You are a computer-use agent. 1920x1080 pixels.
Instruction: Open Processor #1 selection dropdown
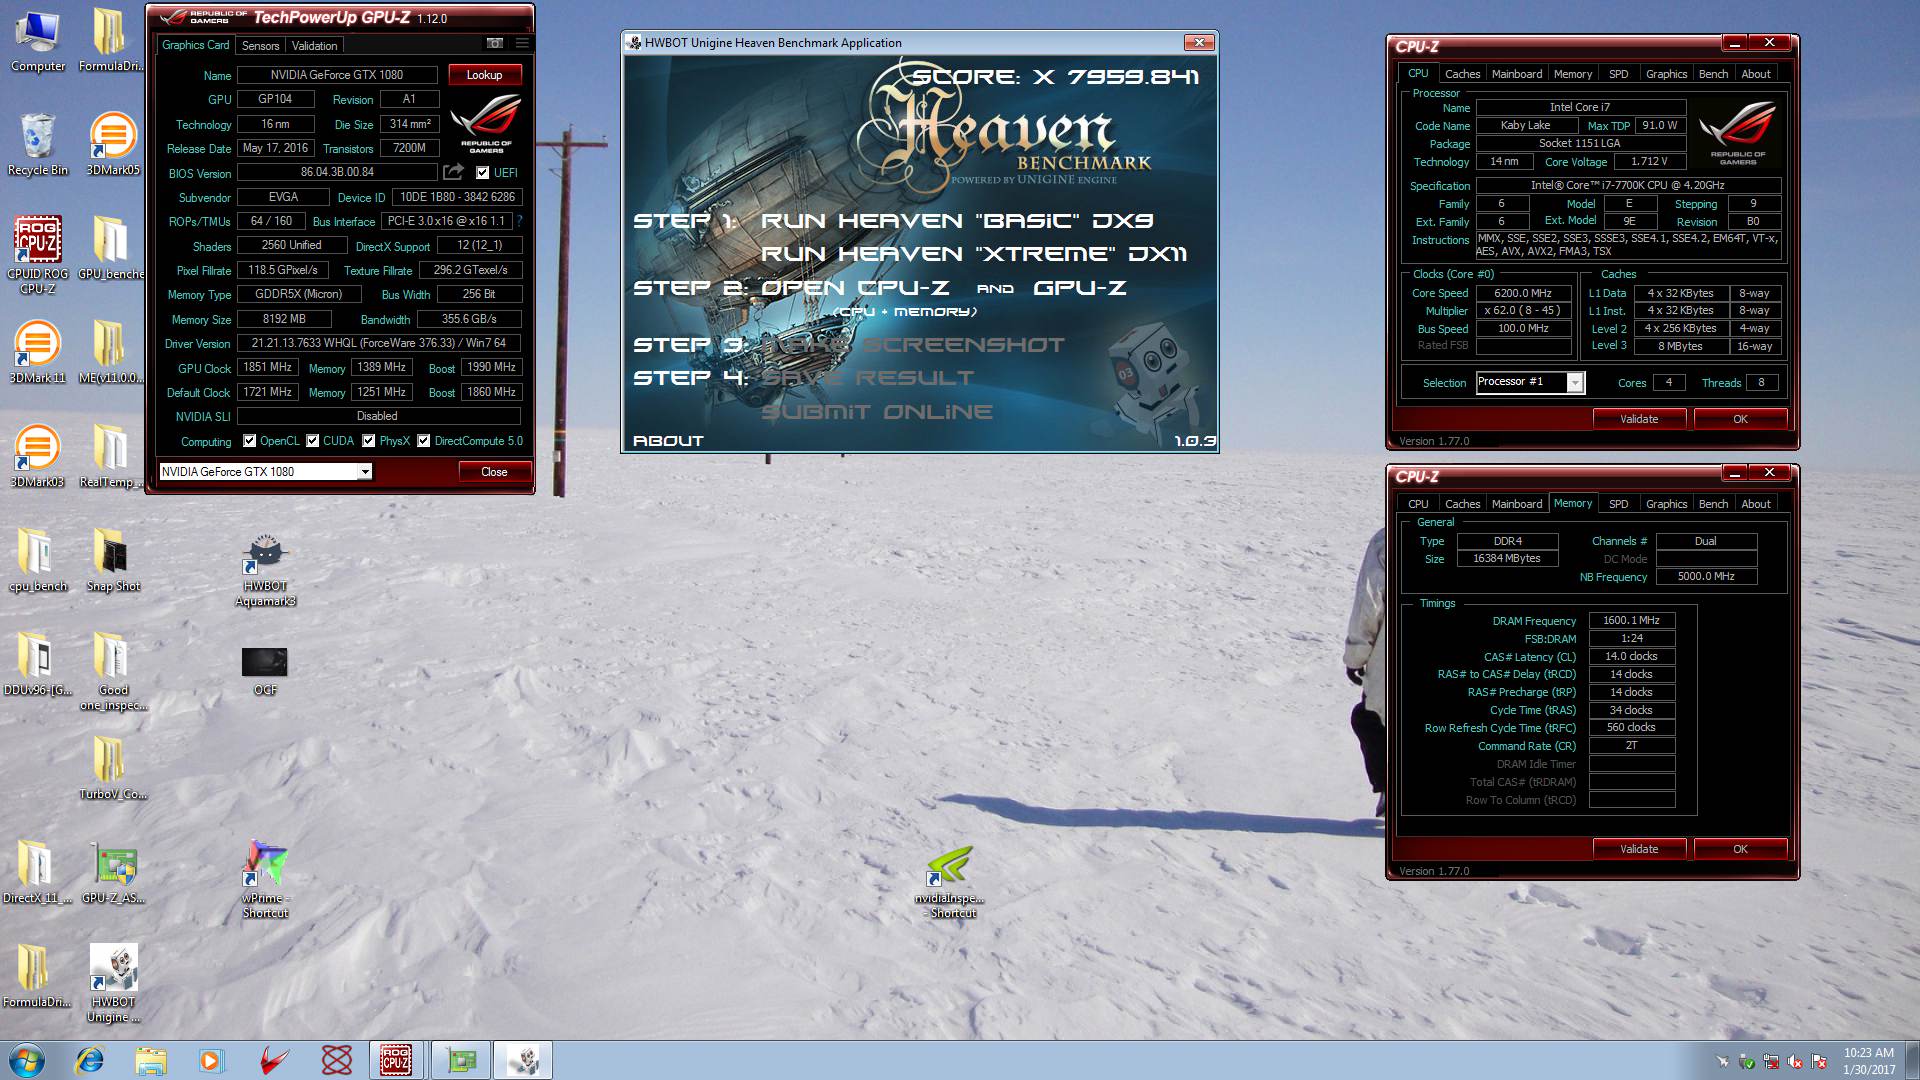(x=1530, y=382)
